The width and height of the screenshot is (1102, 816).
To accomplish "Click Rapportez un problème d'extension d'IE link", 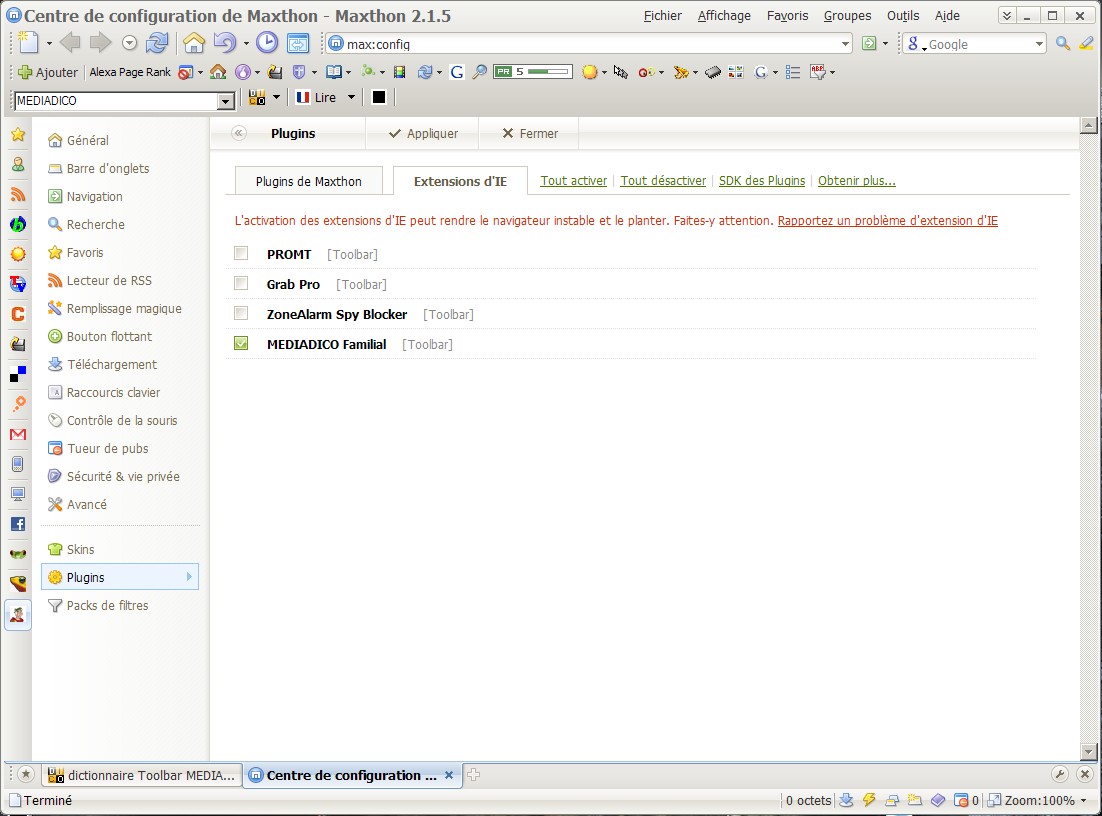I will coord(888,221).
